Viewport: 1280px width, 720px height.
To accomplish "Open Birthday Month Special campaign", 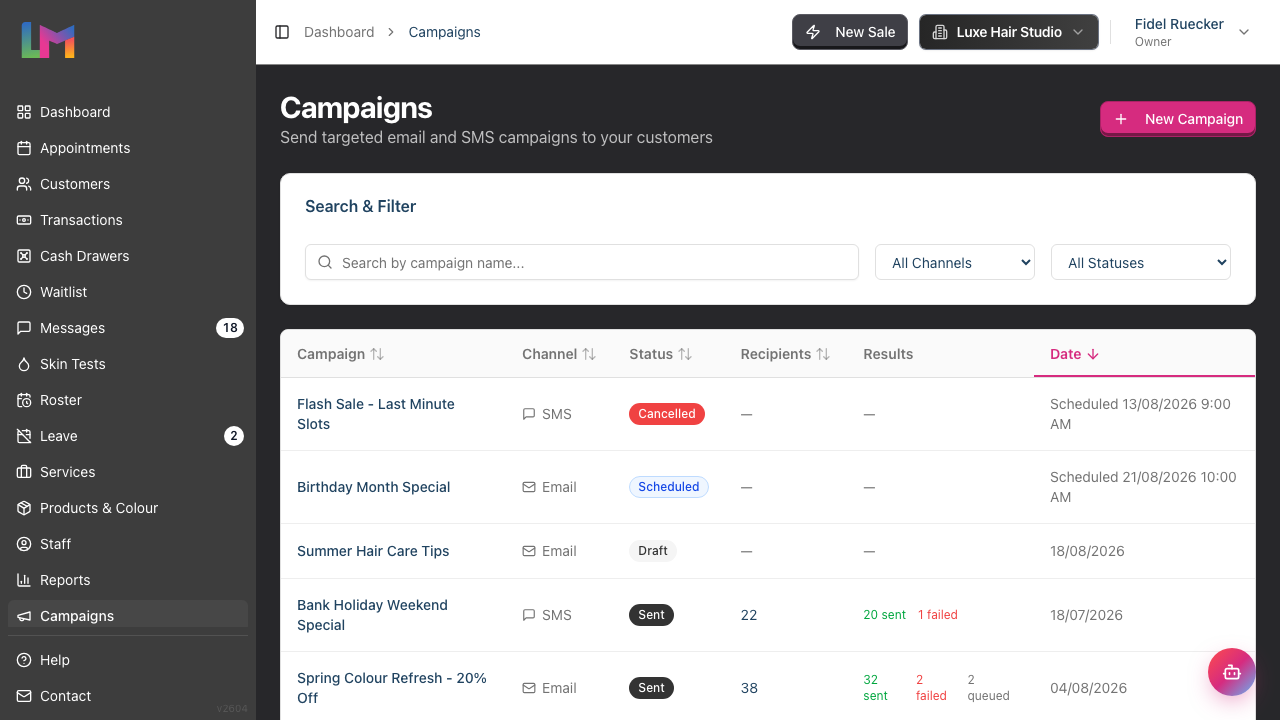I will [373, 487].
